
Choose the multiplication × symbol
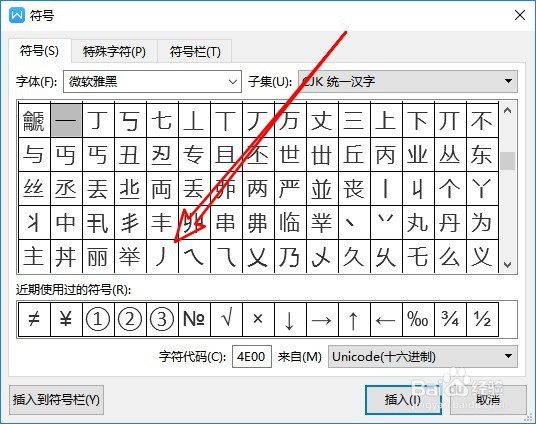tap(258, 319)
